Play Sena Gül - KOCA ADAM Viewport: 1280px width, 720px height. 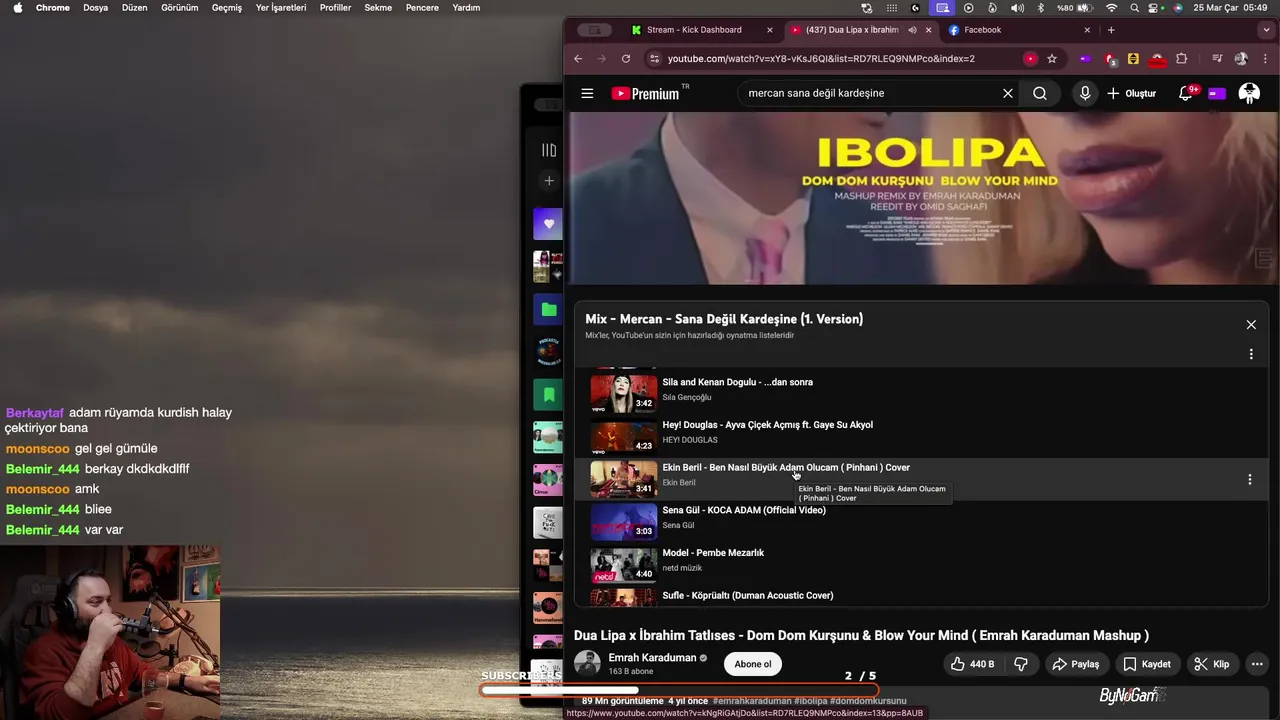743,510
